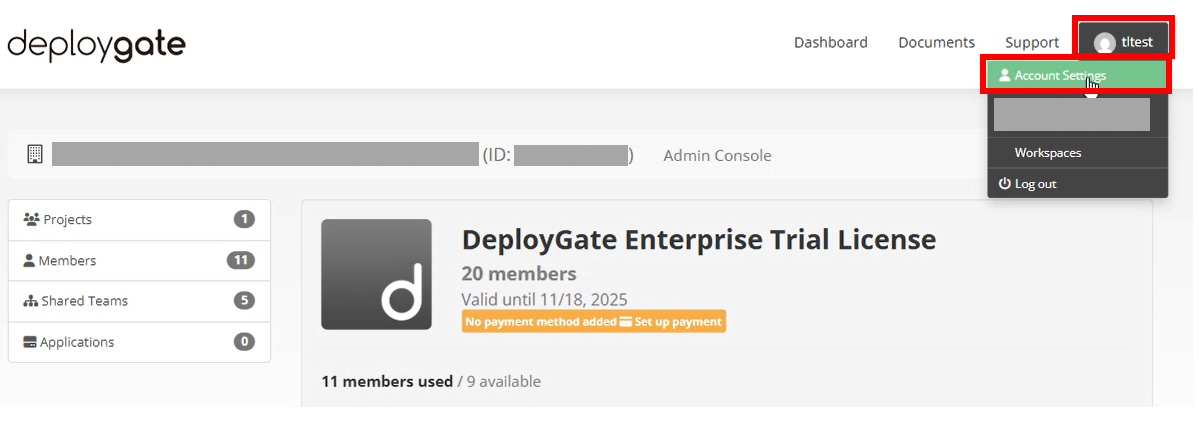The image size is (1199, 428).
Task: Click the Account Settings person icon
Action: point(1005,76)
